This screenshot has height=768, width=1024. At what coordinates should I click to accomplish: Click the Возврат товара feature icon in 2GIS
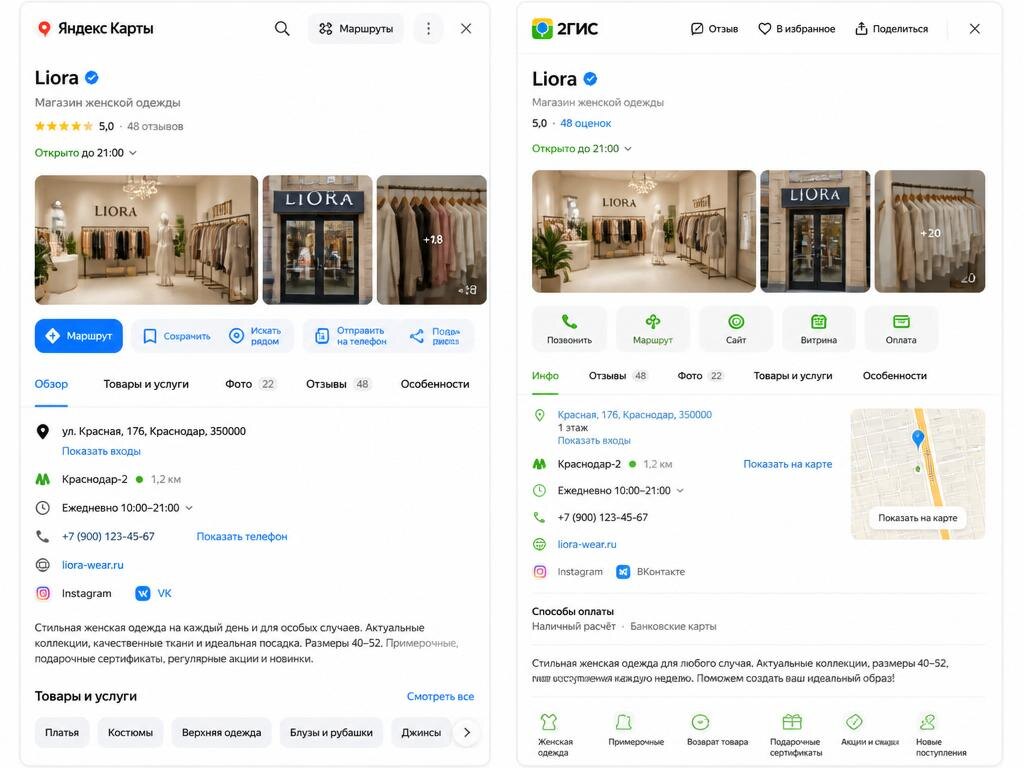(x=700, y=722)
